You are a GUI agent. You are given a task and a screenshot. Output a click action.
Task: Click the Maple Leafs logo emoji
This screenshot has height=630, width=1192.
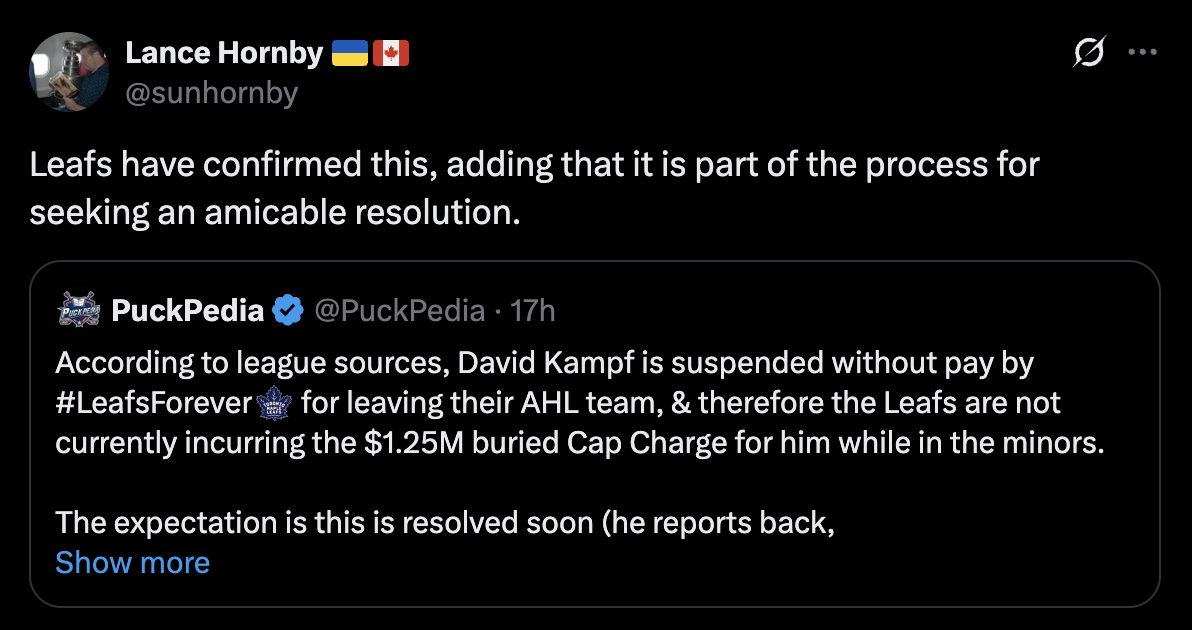click(x=273, y=403)
